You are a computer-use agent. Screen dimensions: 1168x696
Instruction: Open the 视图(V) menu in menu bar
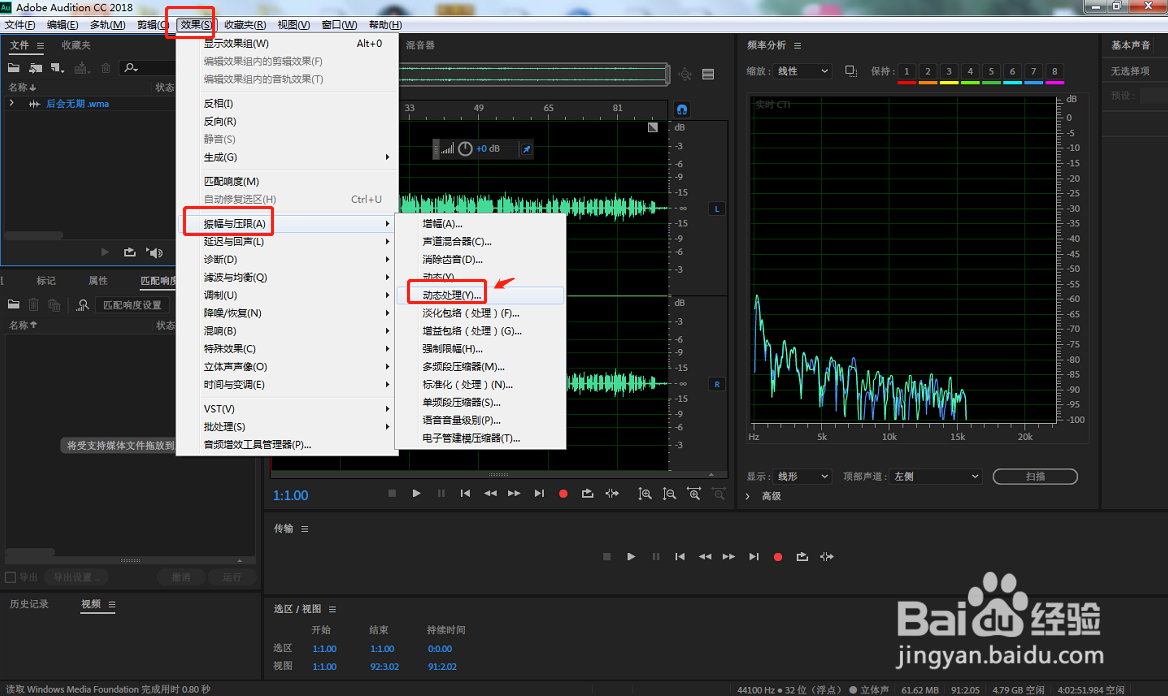pyautogui.click(x=294, y=25)
